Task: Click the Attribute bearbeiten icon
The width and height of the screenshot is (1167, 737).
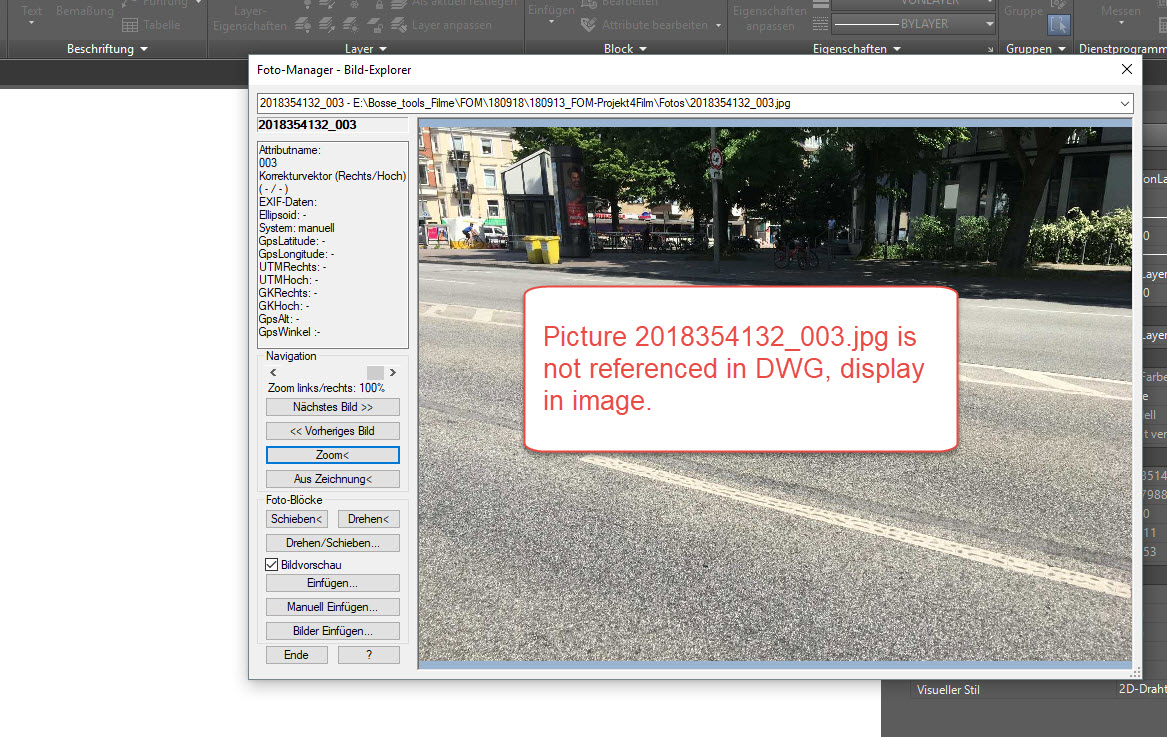Action: pos(589,25)
